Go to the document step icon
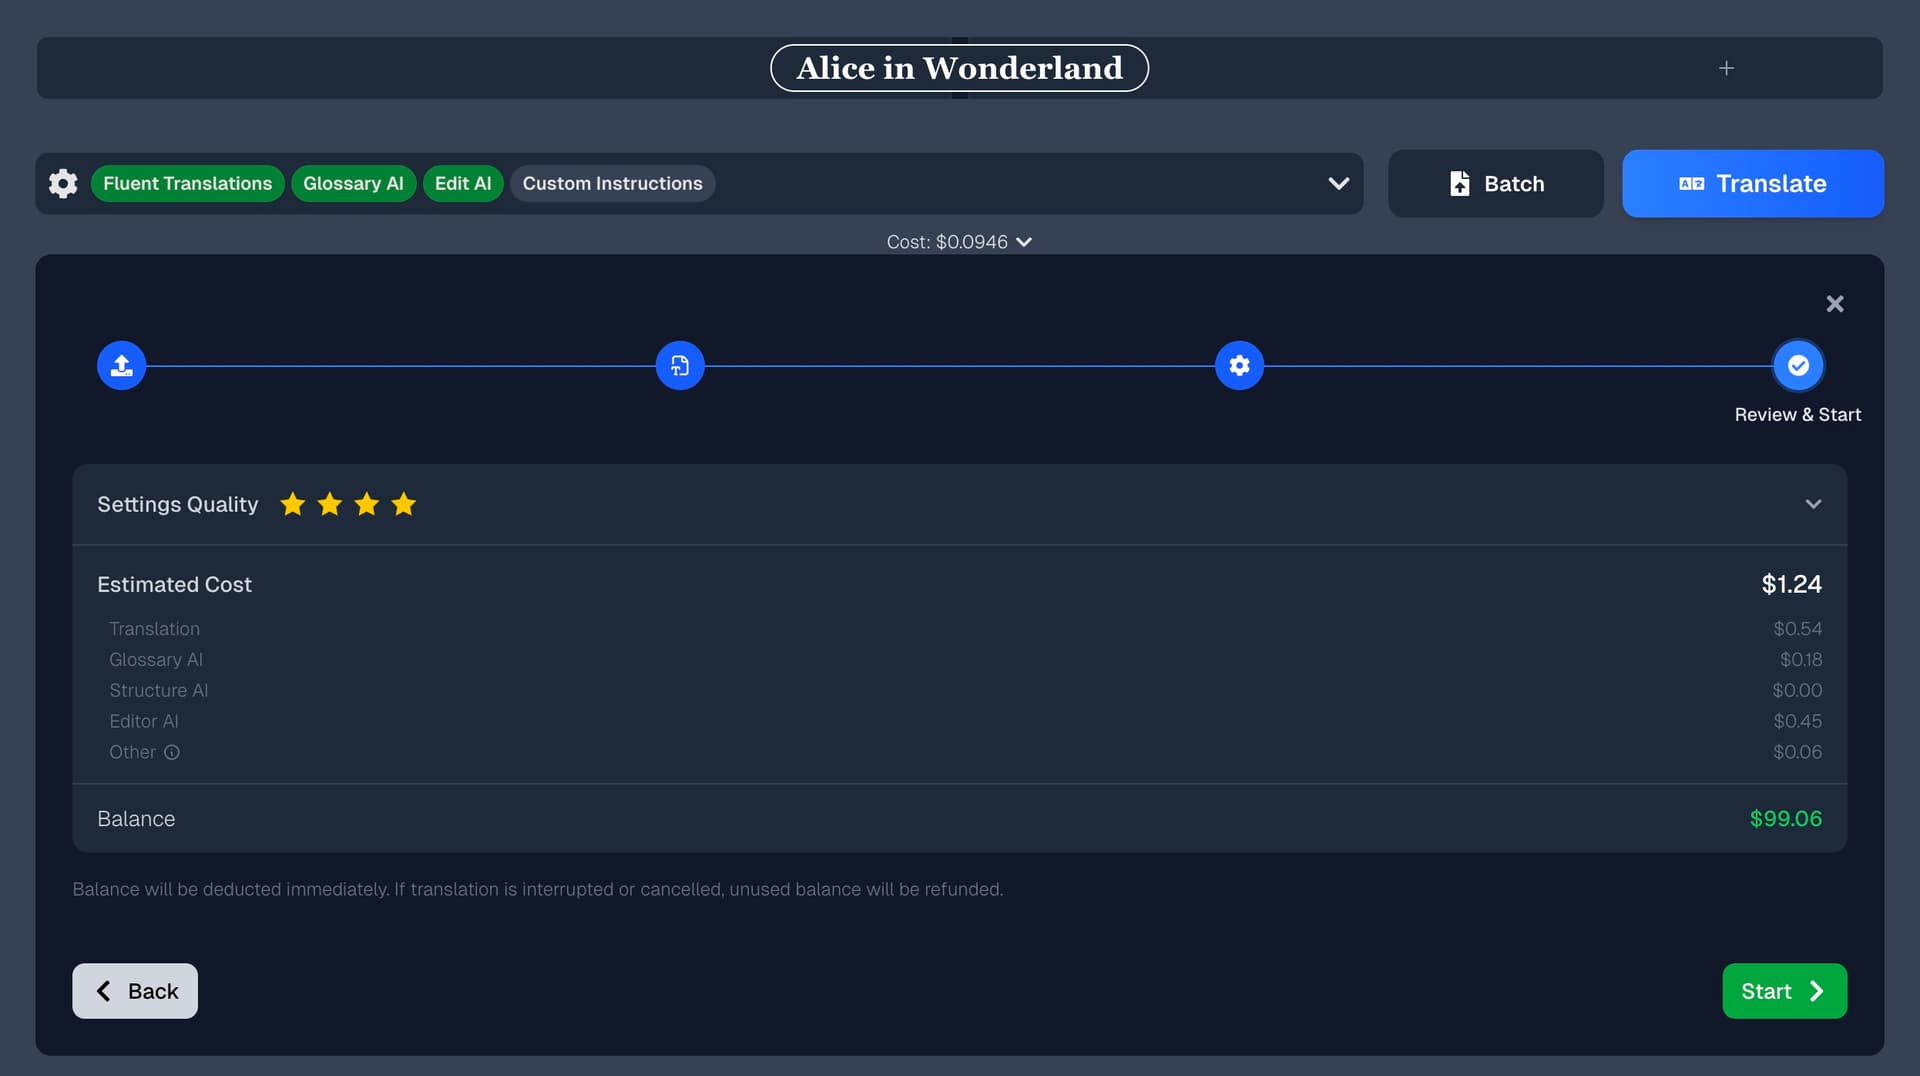The height and width of the screenshot is (1076, 1920). [x=680, y=366]
